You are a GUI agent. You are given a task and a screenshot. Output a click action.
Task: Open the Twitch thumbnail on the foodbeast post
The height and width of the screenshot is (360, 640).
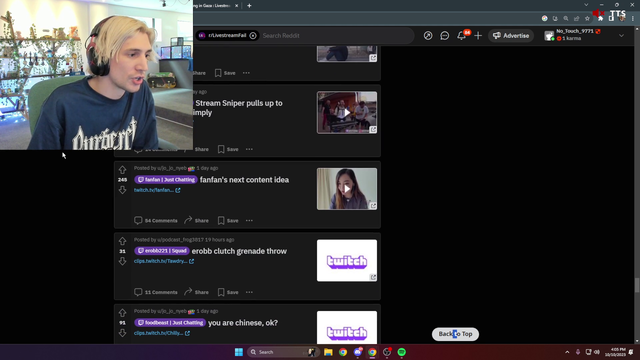click(347, 327)
